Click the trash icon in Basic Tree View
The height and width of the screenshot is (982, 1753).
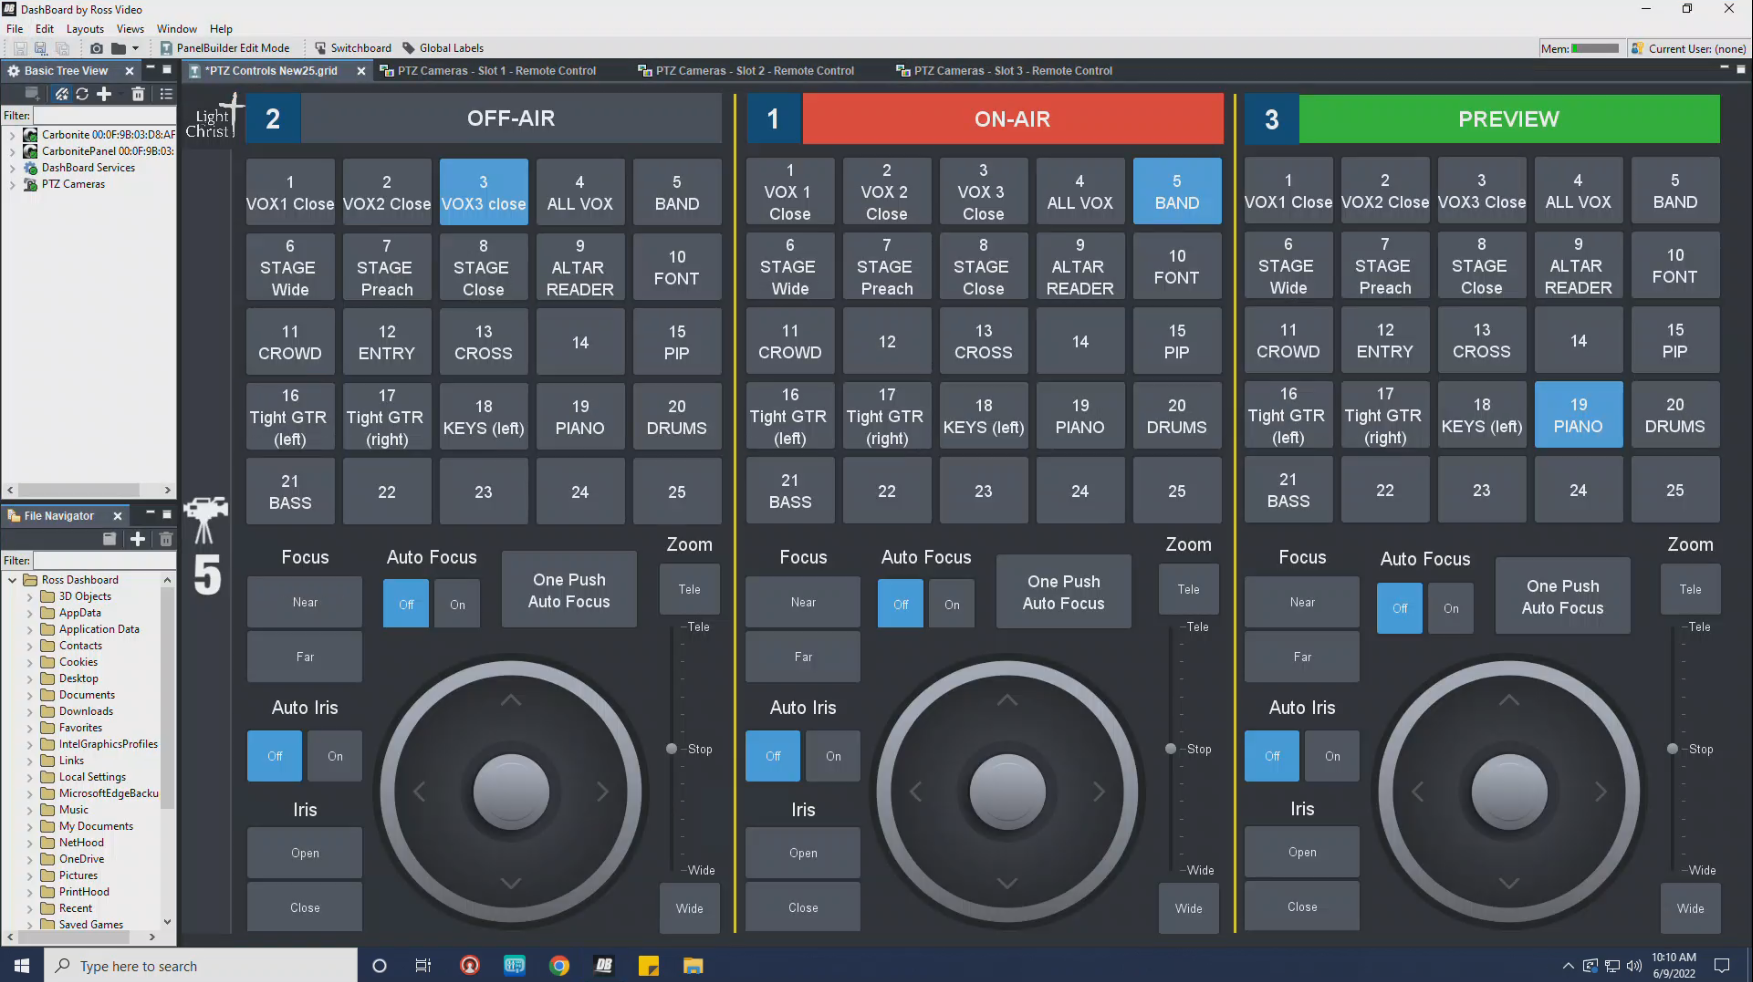pos(138,94)
